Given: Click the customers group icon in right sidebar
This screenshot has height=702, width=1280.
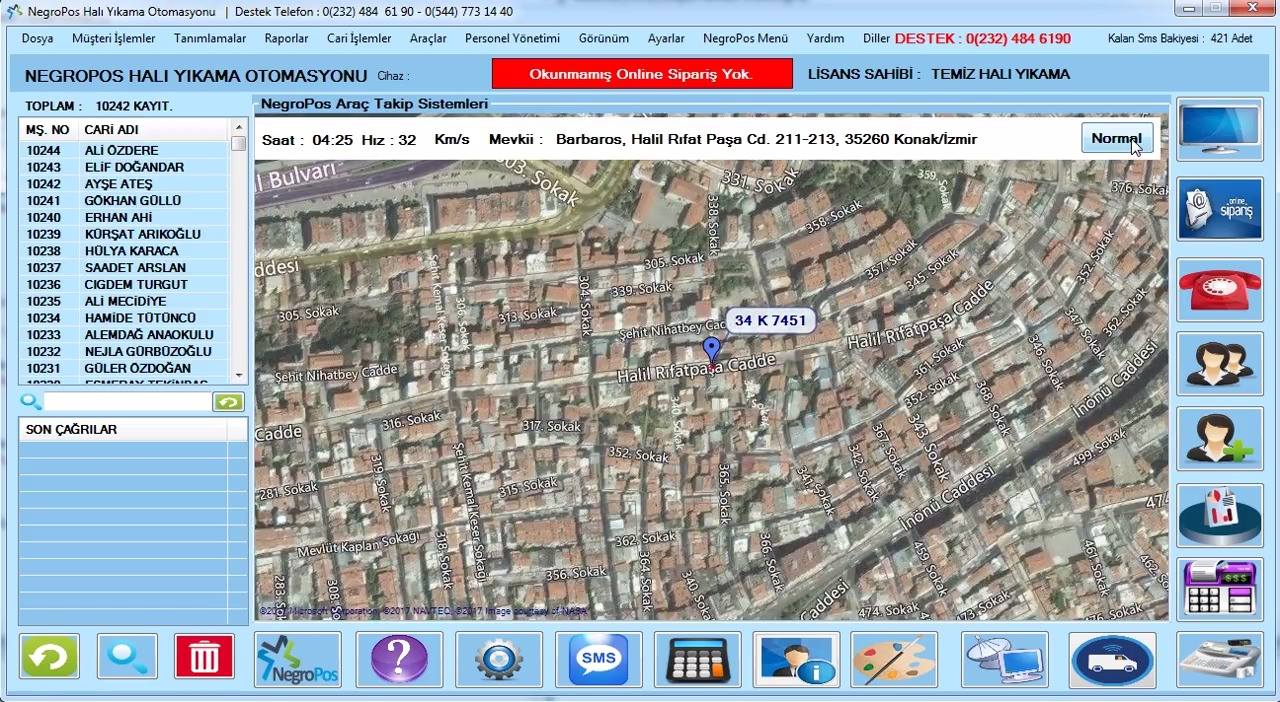Looking at the screenshot, I should click(x=1220, y=364).
